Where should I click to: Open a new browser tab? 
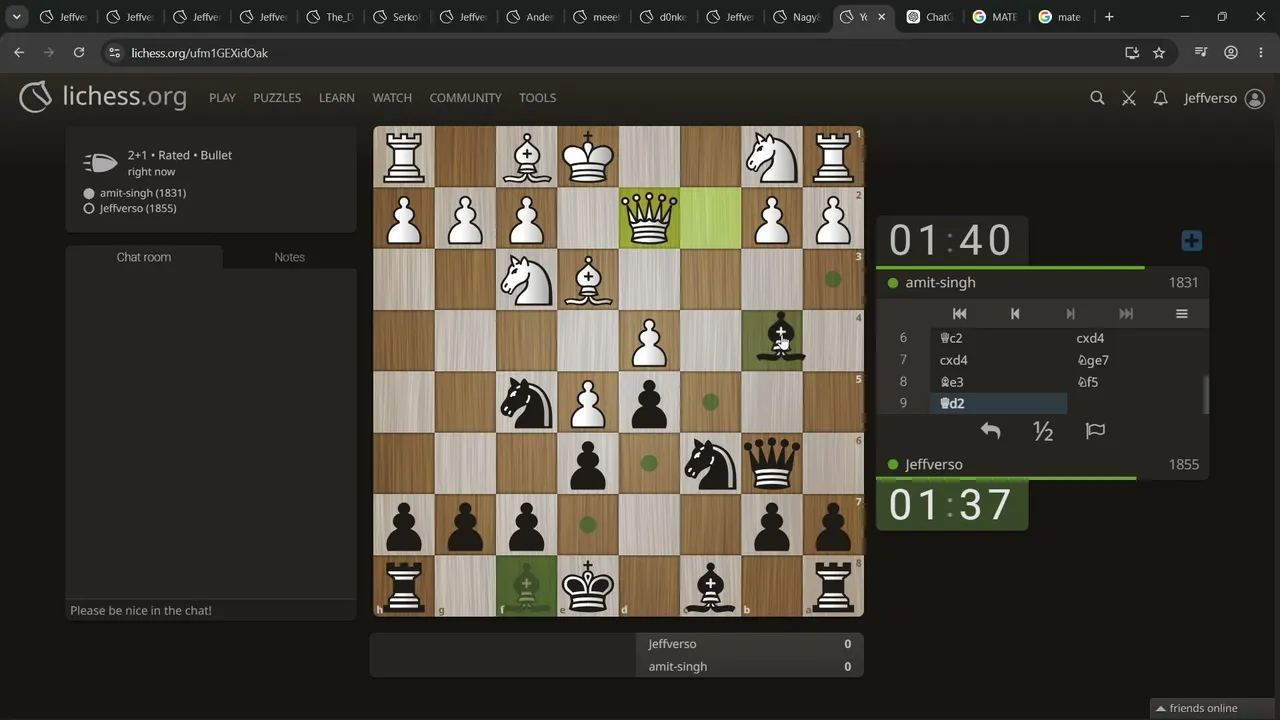click(1109, 17)
